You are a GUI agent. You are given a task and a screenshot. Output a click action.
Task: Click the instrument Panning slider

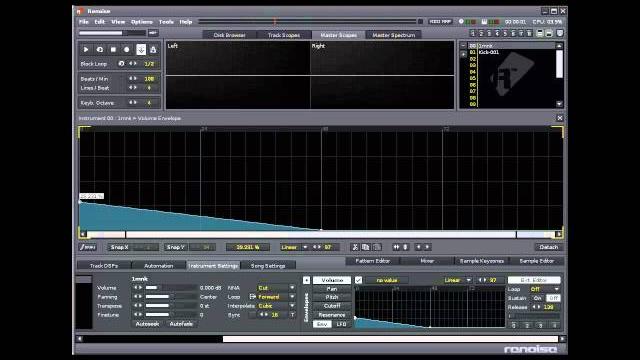coord(171,296)
